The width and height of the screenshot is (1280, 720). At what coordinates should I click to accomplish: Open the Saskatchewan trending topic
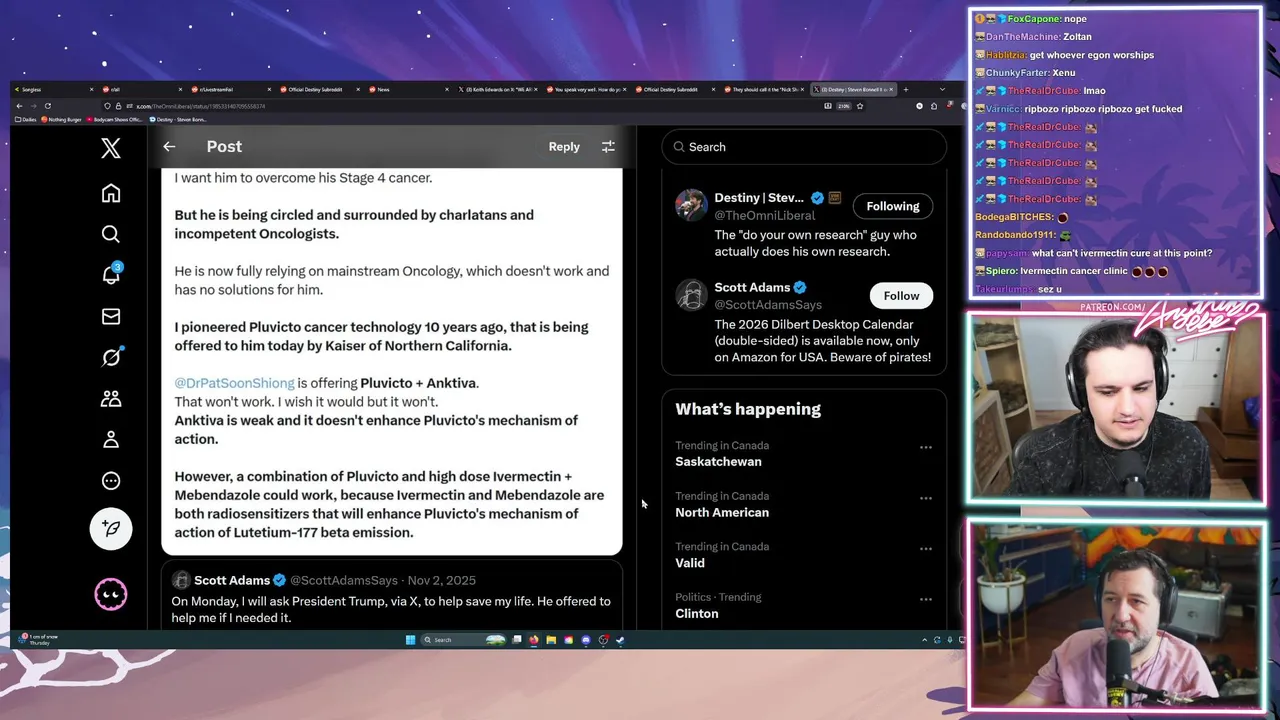point(718,462)
